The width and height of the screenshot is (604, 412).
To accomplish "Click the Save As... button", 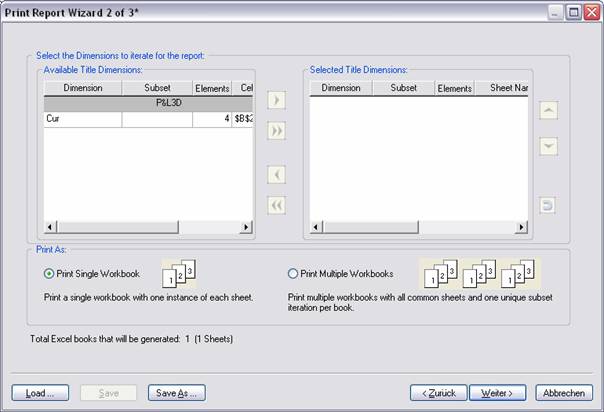I will pos(176,393).
